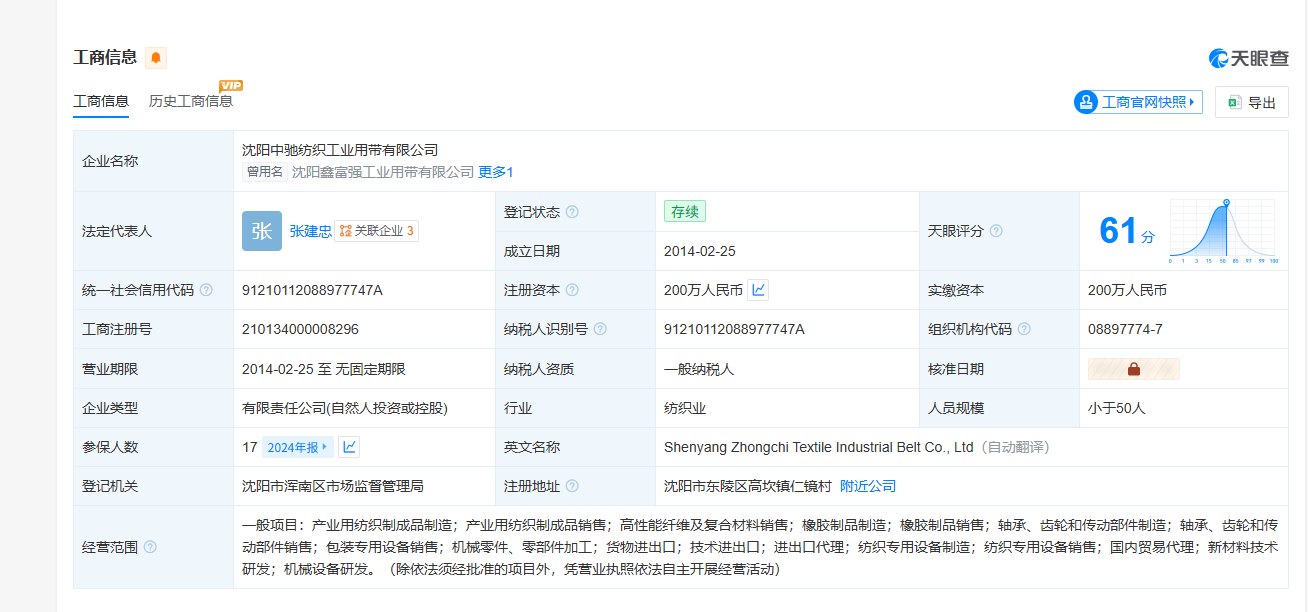Select organization code 08897774-7
Image resolution: width=1308 pixels, height=612 pixels.
tap(1125, 329)
